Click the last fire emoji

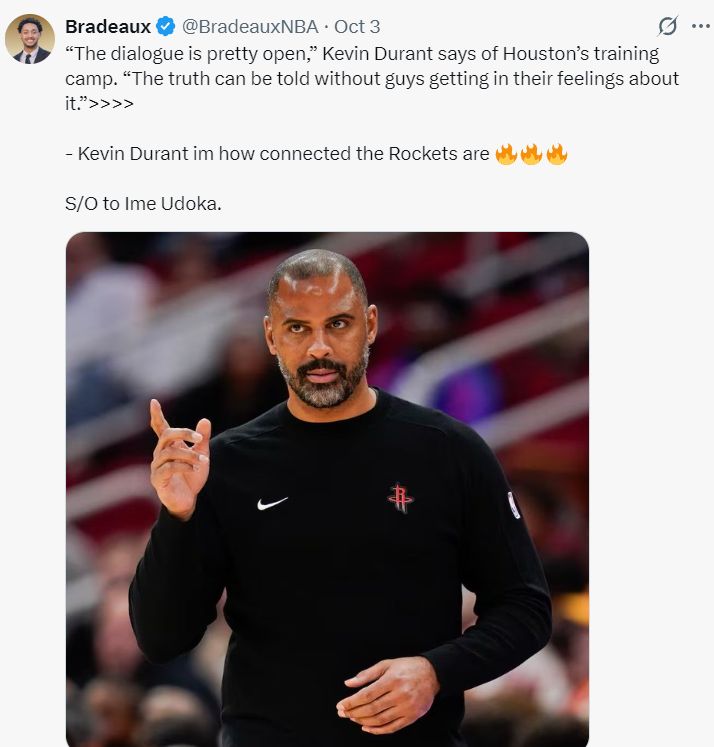[x=556, y=155]
